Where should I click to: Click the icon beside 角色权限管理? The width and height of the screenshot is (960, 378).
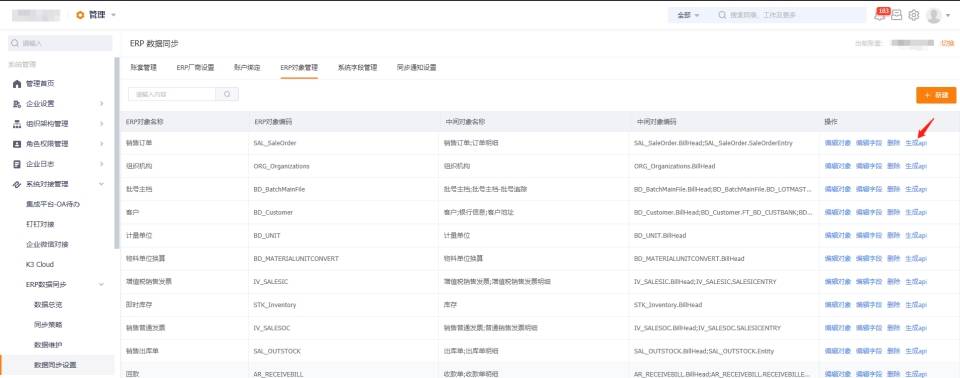(17, 145)
